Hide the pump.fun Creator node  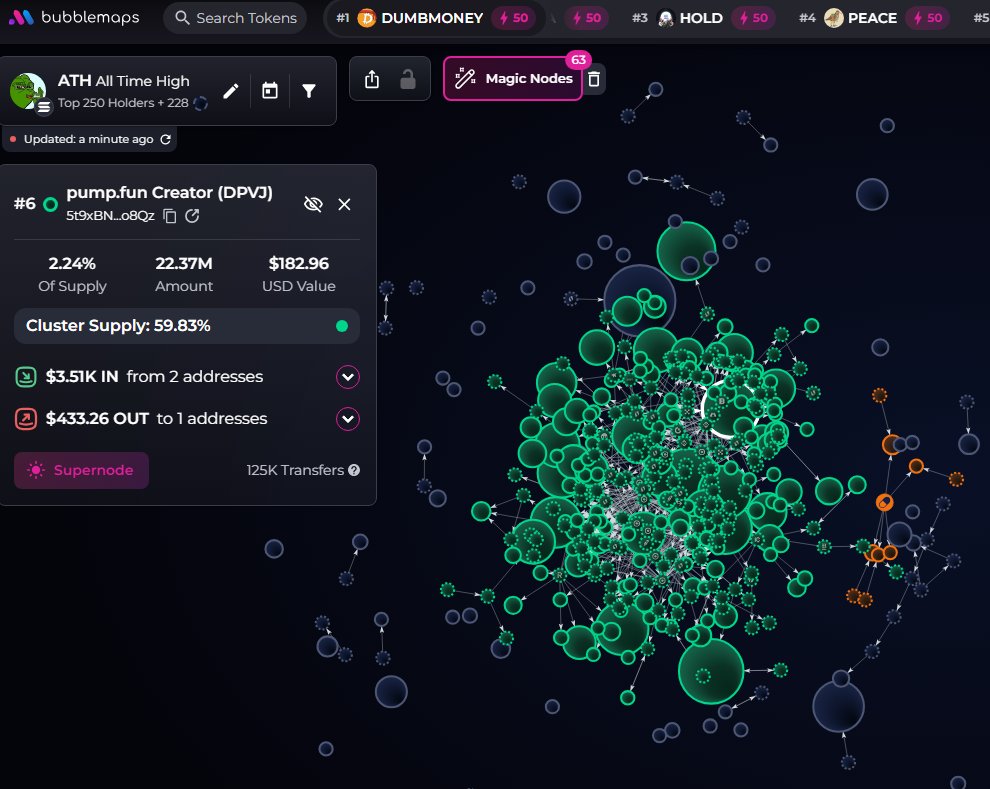pos(313,204)
